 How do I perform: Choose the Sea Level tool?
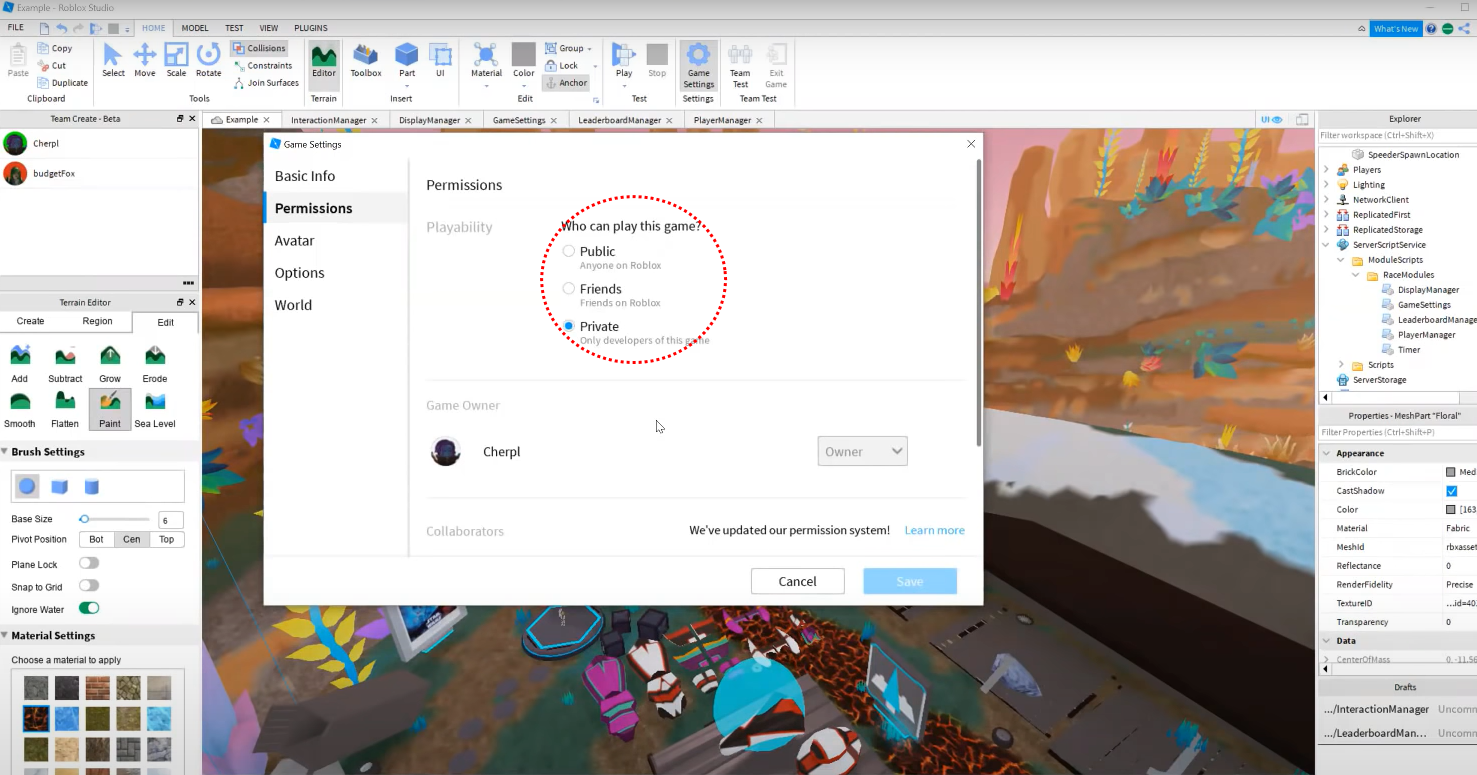(x=155, y=409)
